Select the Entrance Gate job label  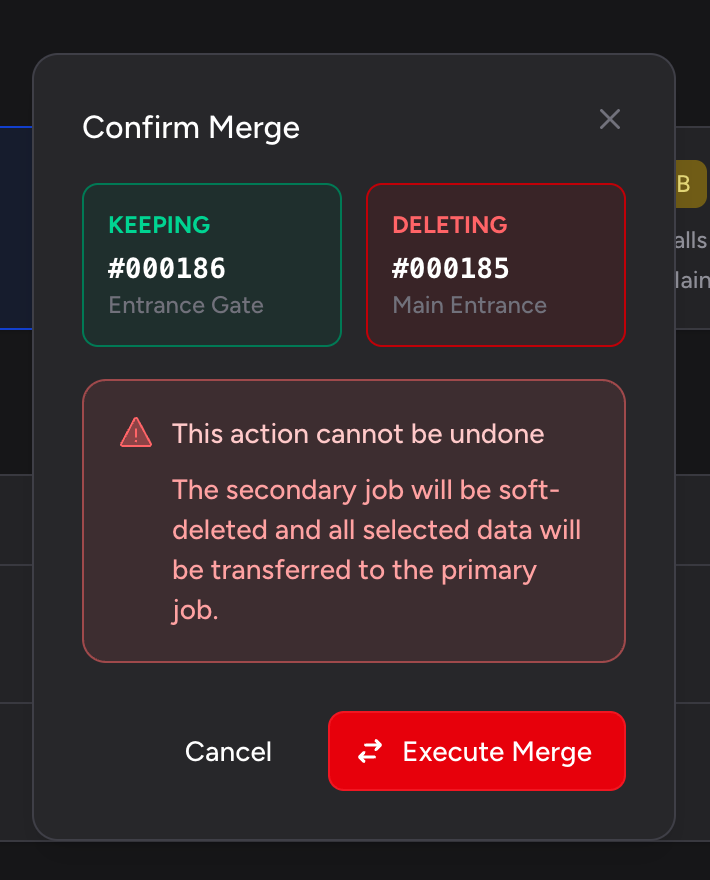185,305
